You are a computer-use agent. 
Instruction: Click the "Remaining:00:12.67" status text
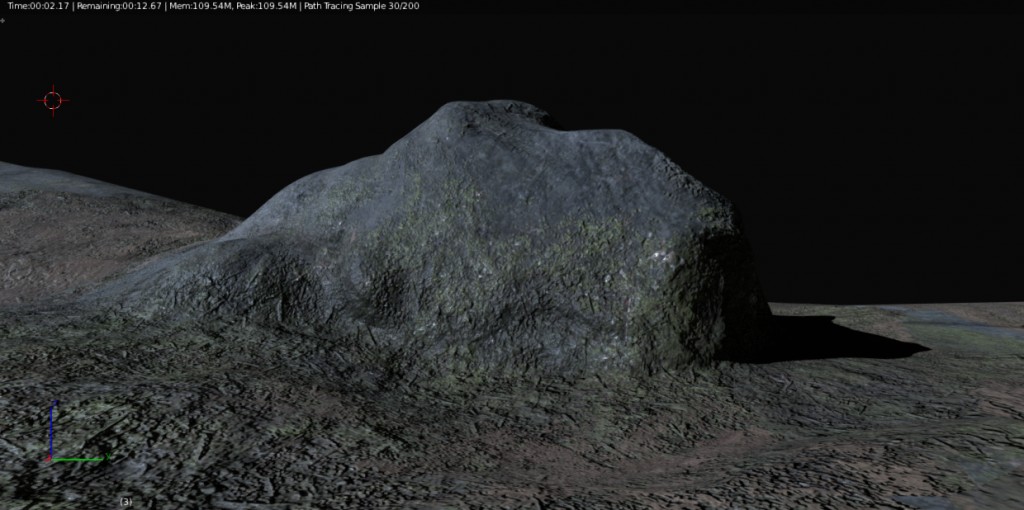point(119,6)
